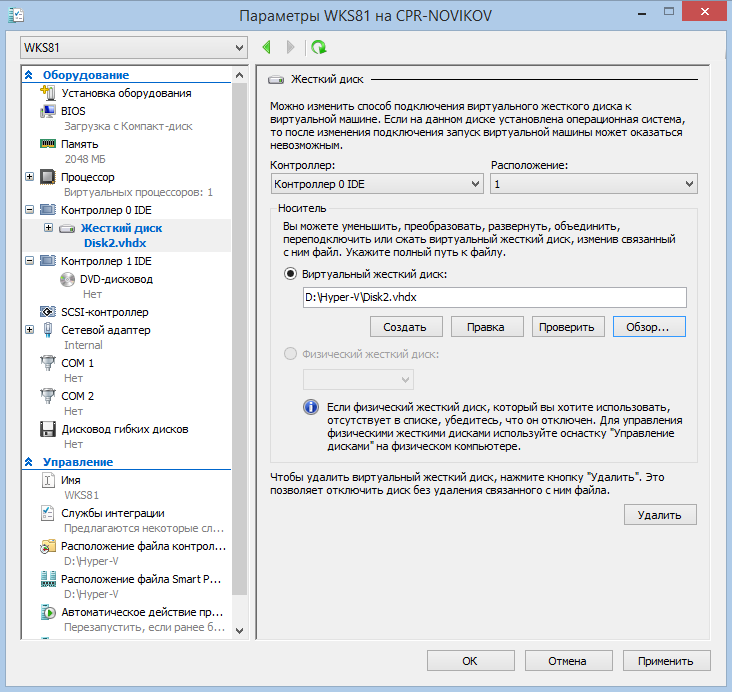This screenshot has width=732, height=692.
Task: Select Виртуальный жесткий диск radio button
Action: click(291, 273)
